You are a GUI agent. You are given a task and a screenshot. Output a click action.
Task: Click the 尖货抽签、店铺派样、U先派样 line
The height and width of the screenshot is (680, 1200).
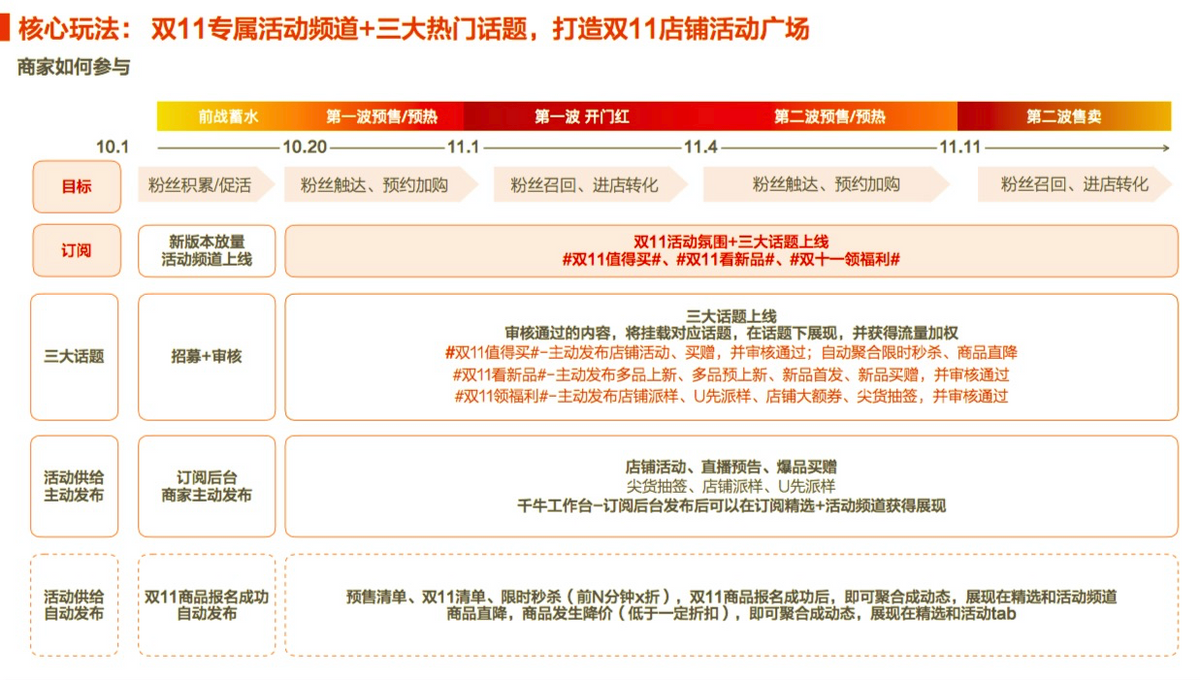point(731,486)
